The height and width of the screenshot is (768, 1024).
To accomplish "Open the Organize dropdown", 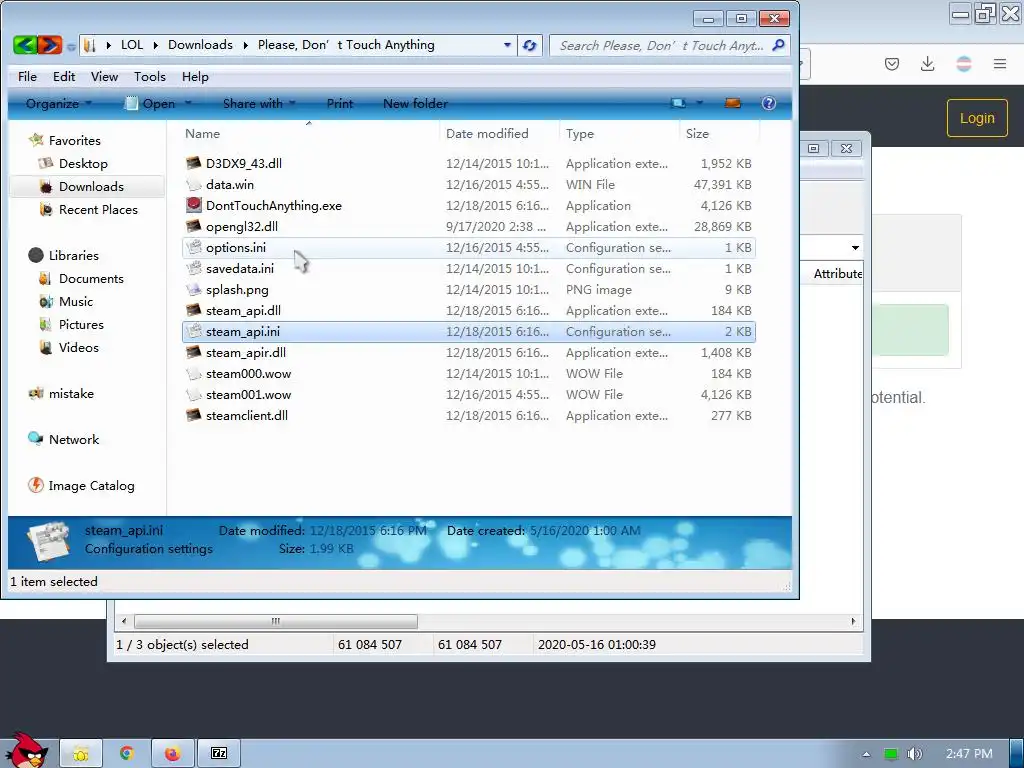I will (59, 103).
